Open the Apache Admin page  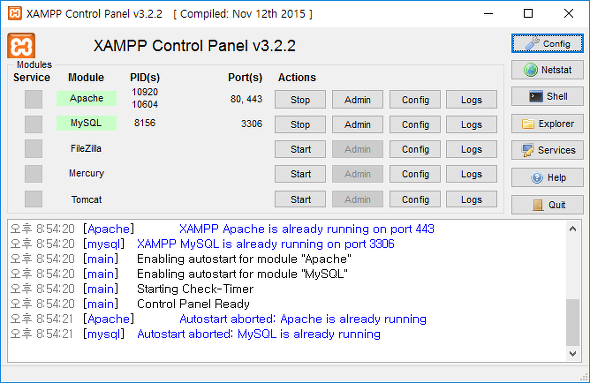click(357, 100)
